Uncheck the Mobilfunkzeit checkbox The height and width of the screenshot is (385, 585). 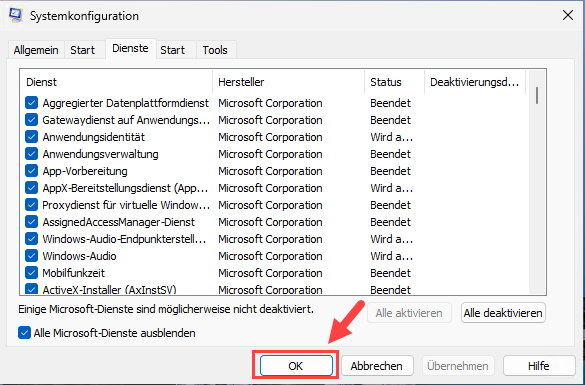(x=31, y=273)
